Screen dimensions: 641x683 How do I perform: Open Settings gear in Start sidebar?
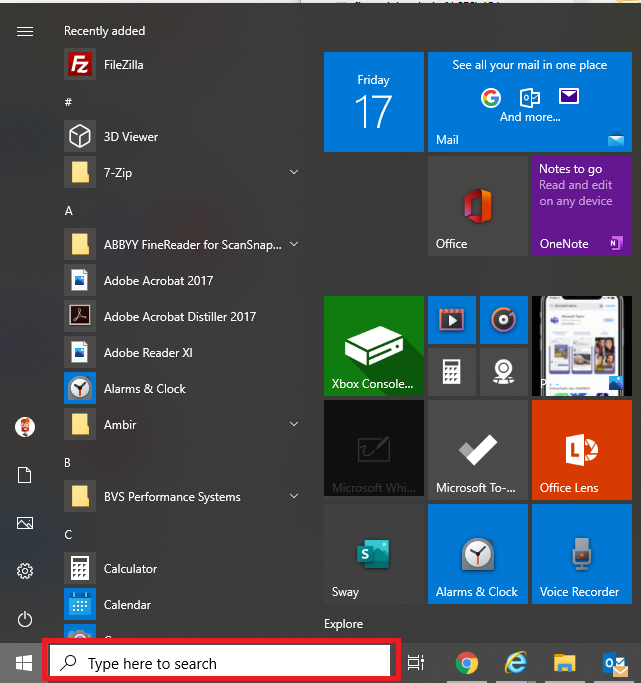pyautogui.click(x=25, y=571)
